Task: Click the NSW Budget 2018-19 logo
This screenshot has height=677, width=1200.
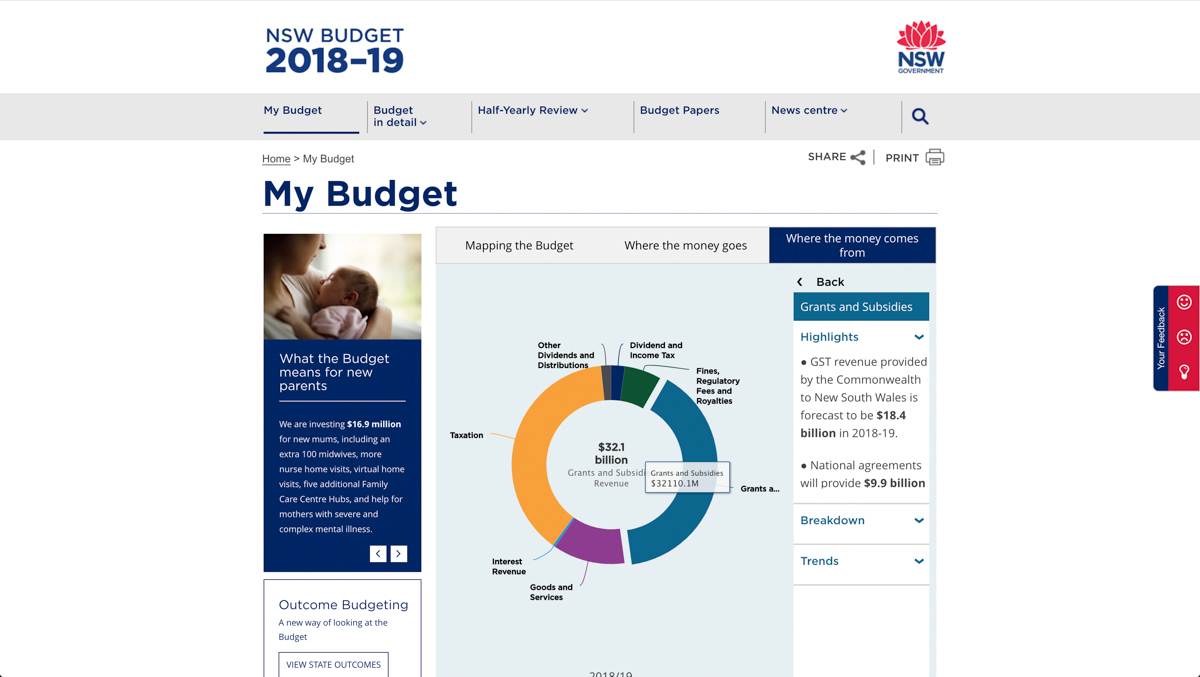Action: [x=334, y=50]
